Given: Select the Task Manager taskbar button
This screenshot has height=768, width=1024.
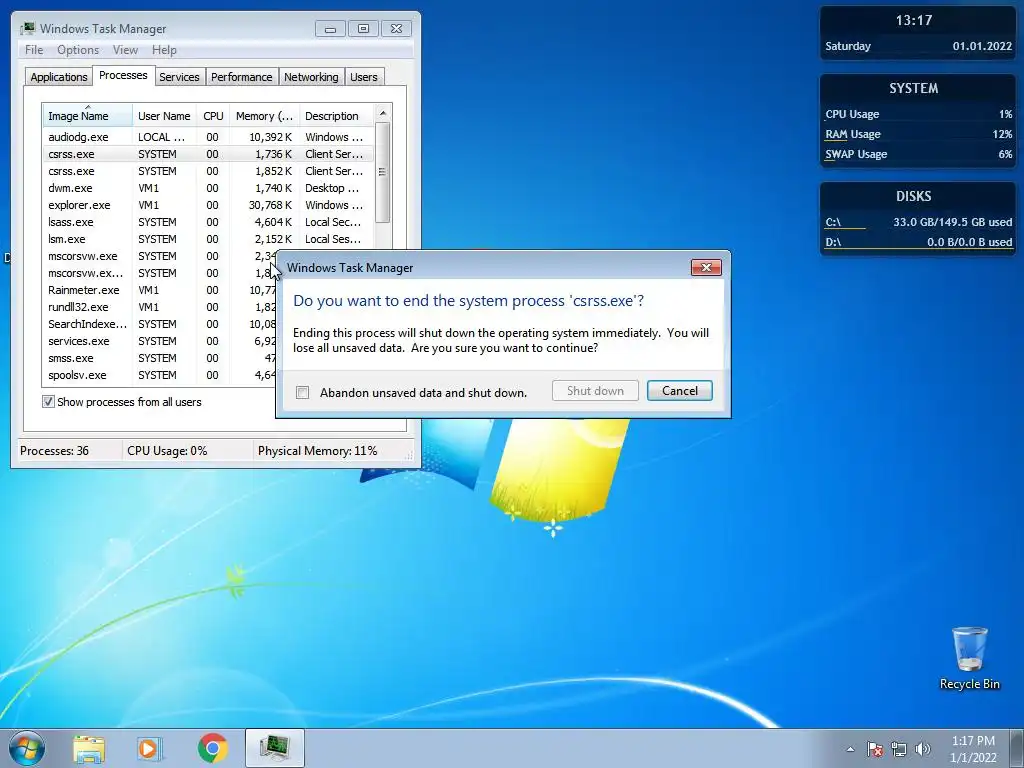Looking at the screenshot, I should [x=275, y=748].
